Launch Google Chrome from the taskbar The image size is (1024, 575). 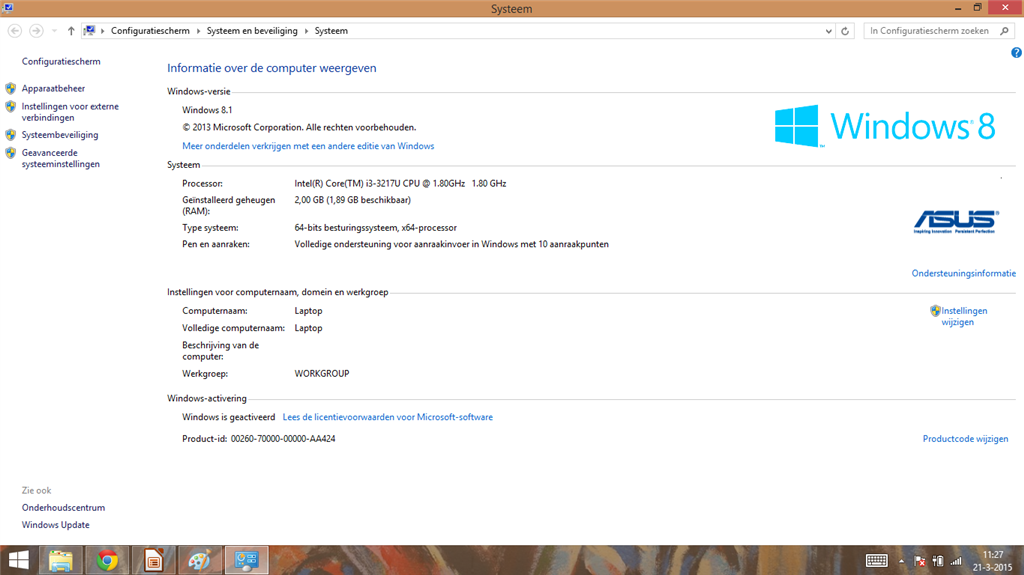point(107,560)
